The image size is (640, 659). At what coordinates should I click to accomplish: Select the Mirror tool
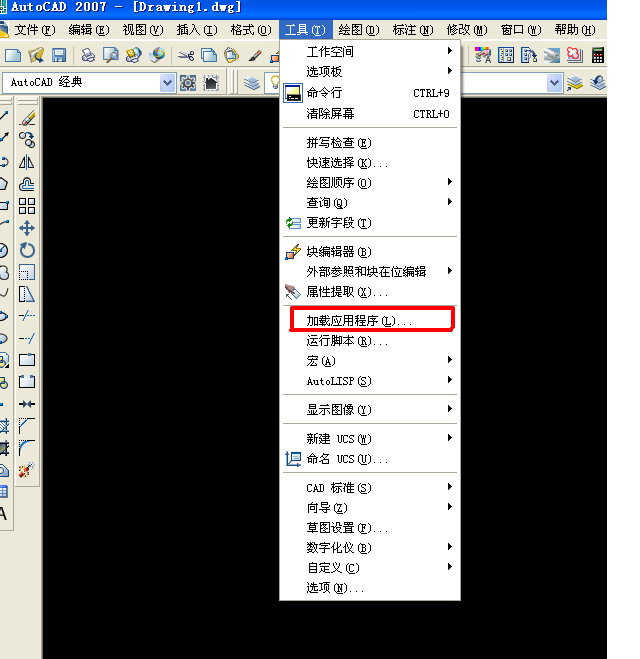click(x=27, y=162)
